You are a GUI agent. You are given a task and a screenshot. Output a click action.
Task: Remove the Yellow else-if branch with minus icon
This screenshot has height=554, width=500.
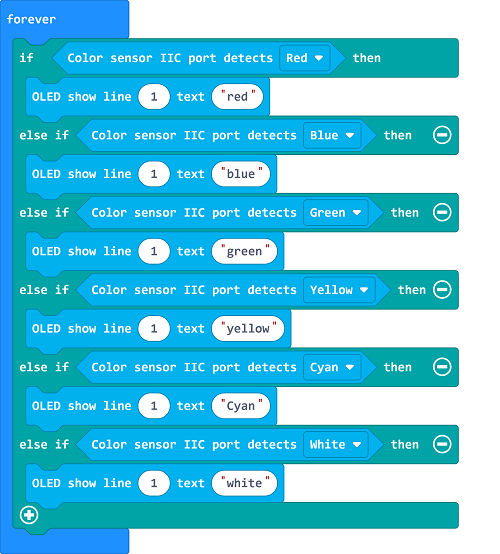(x=442, y=290)
